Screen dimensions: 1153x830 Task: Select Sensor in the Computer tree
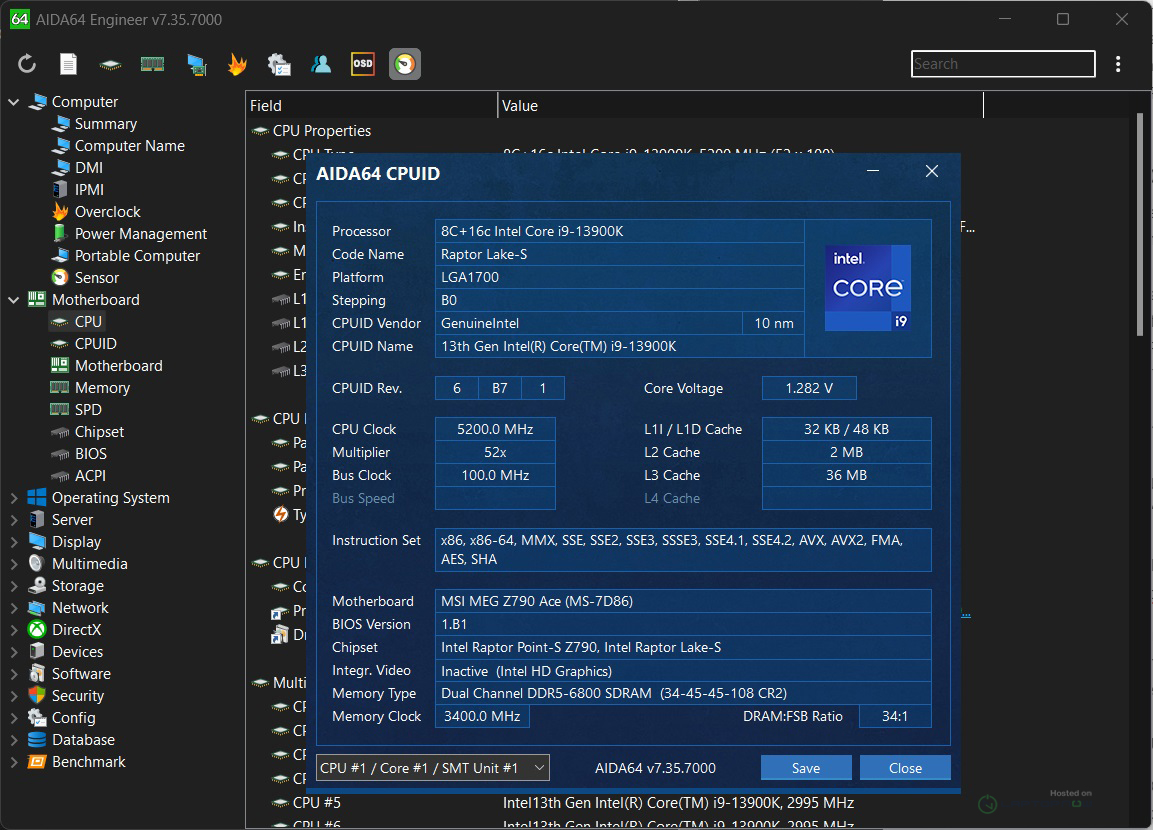96,278
